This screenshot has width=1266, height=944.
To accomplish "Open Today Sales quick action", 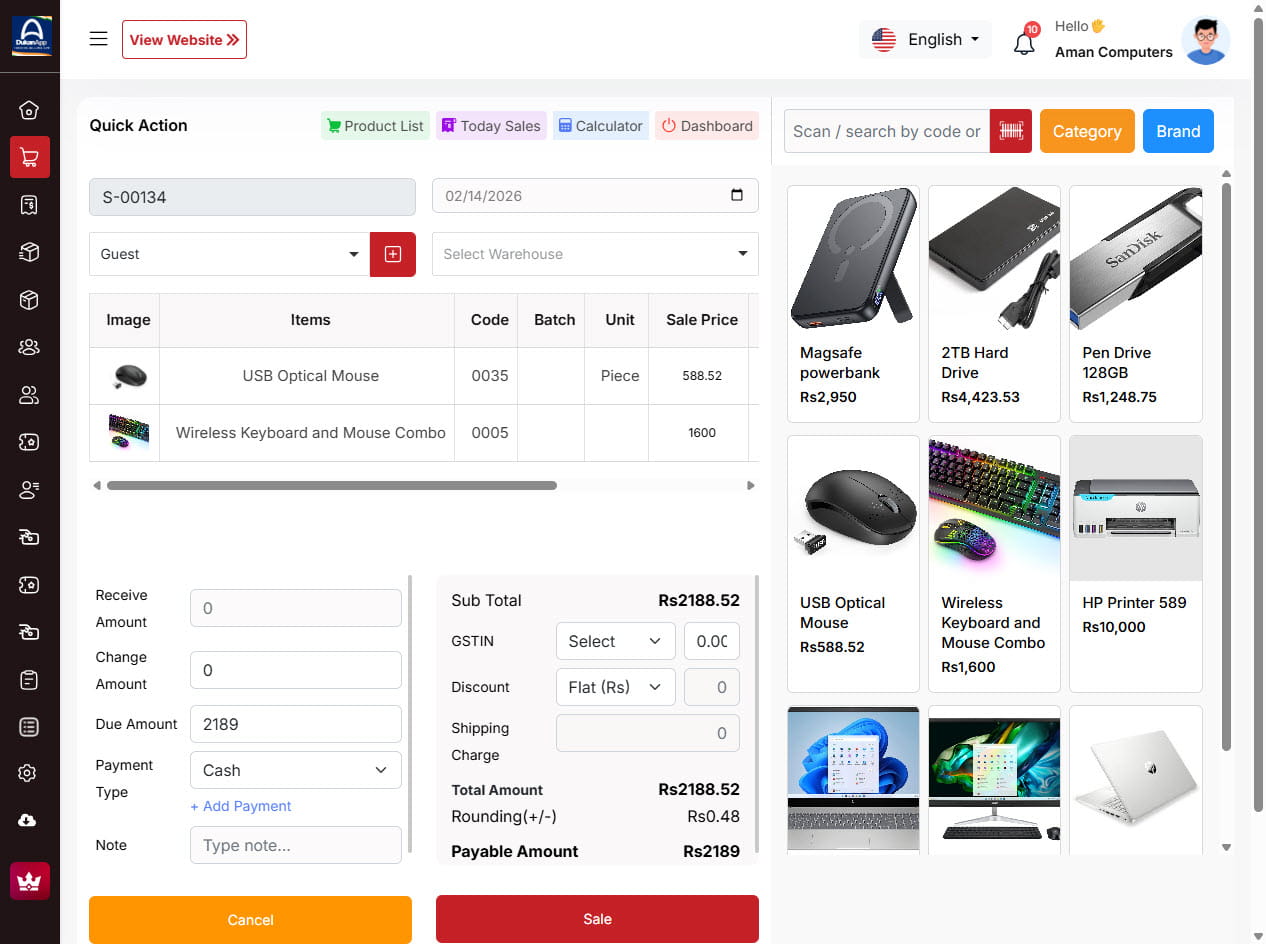I will point(491,126).
